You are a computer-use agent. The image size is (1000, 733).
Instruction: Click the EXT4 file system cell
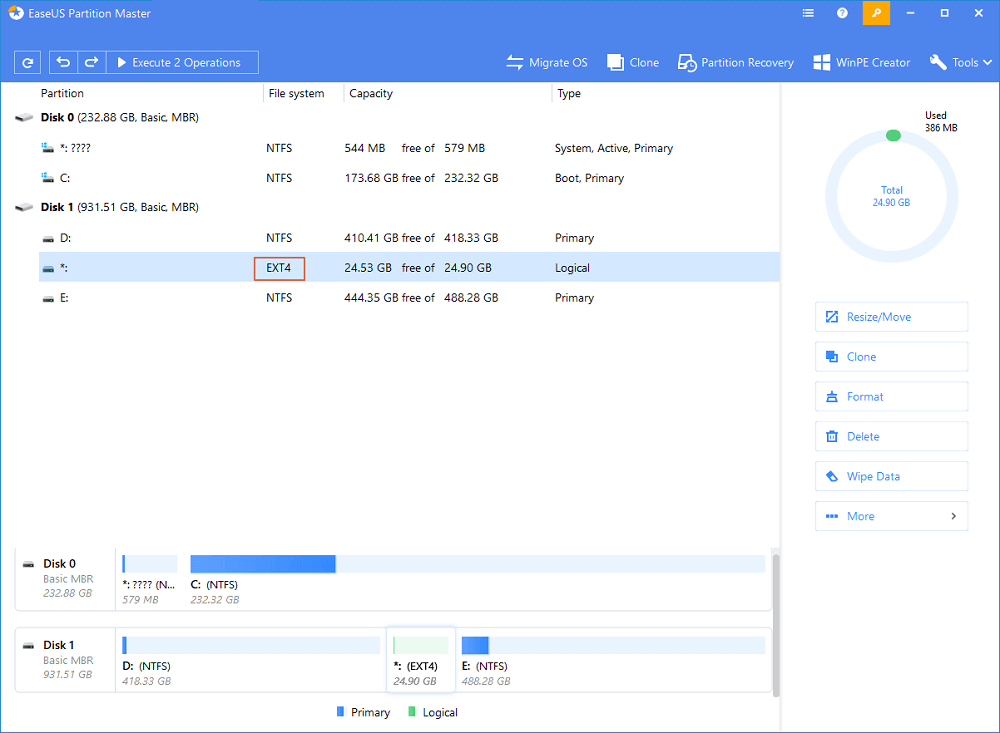pos(279,268)
